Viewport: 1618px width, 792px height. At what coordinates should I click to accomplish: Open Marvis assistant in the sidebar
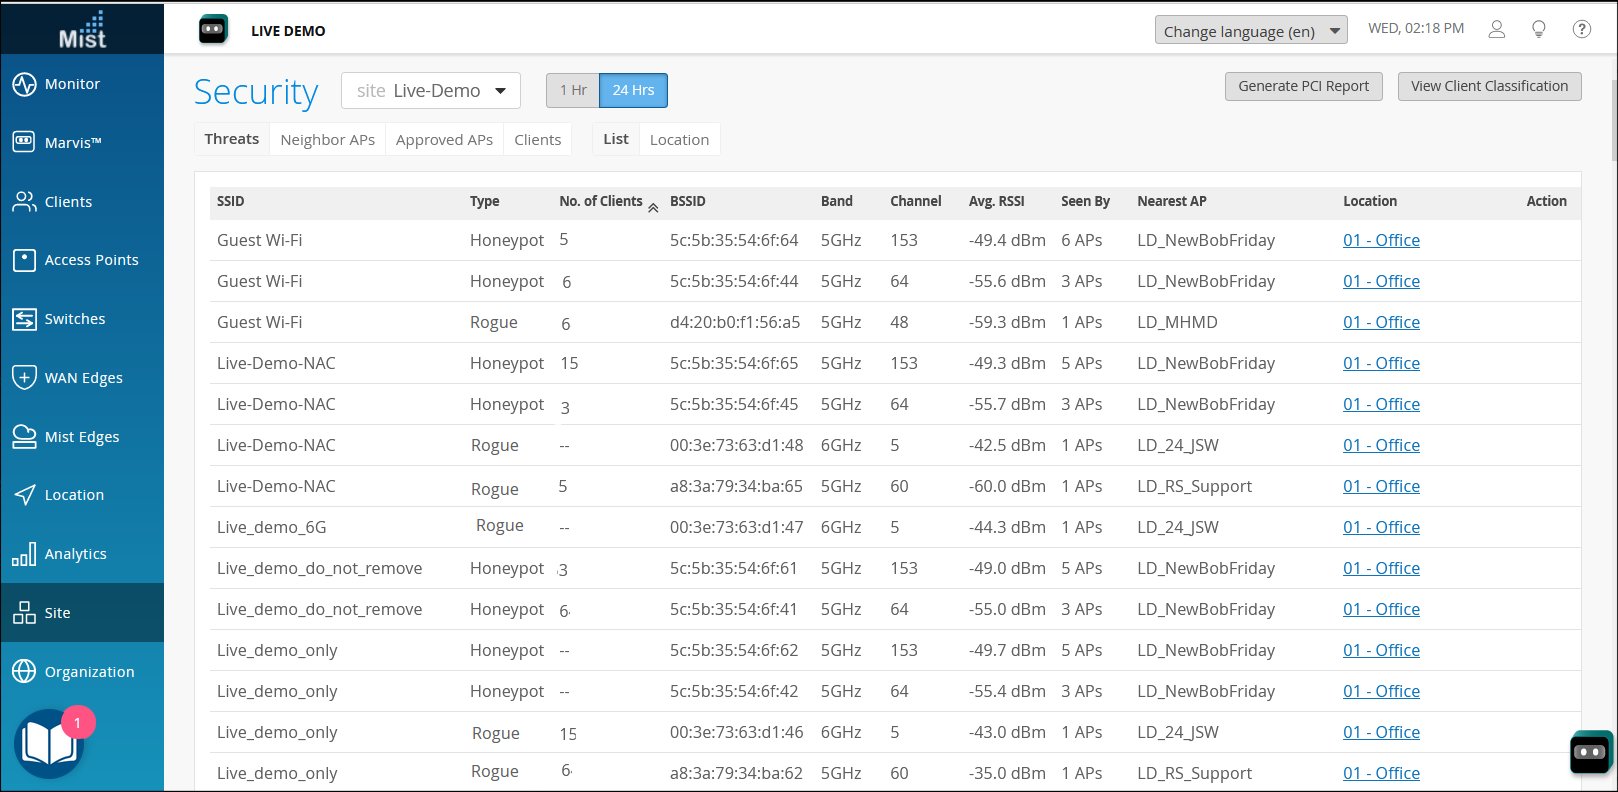(72, 143)
